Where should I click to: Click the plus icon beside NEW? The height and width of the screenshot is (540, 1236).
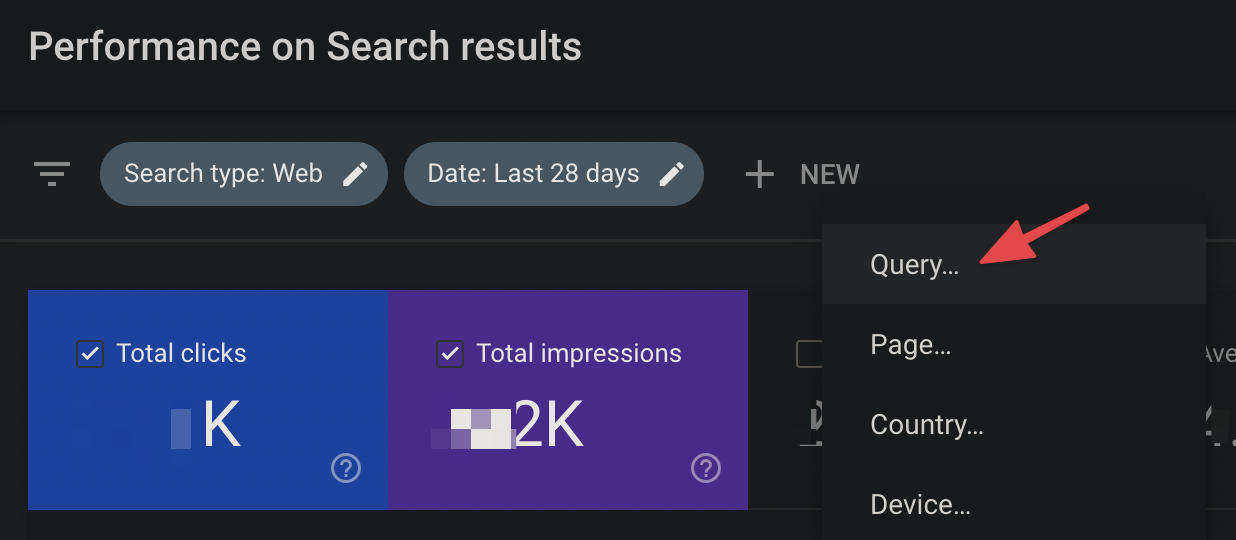pyautogui.click(x=760, y=174)
